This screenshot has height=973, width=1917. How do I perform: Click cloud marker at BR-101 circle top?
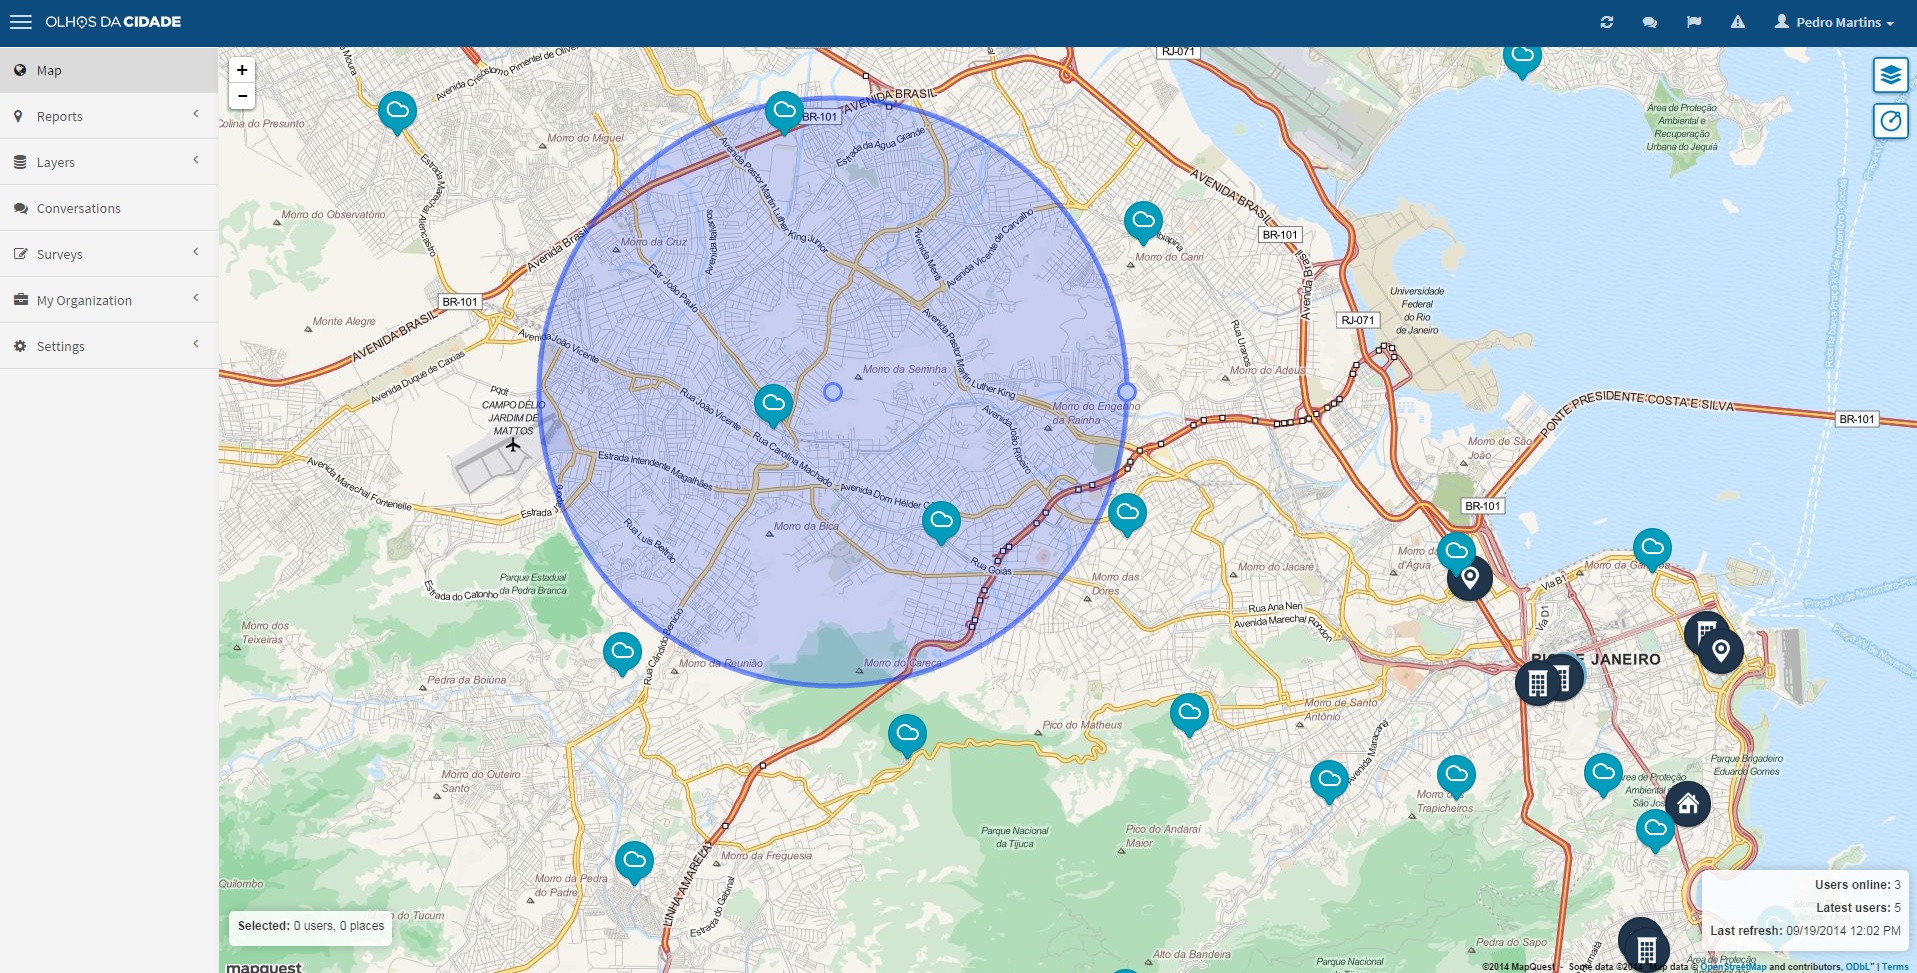pos(784,112)
